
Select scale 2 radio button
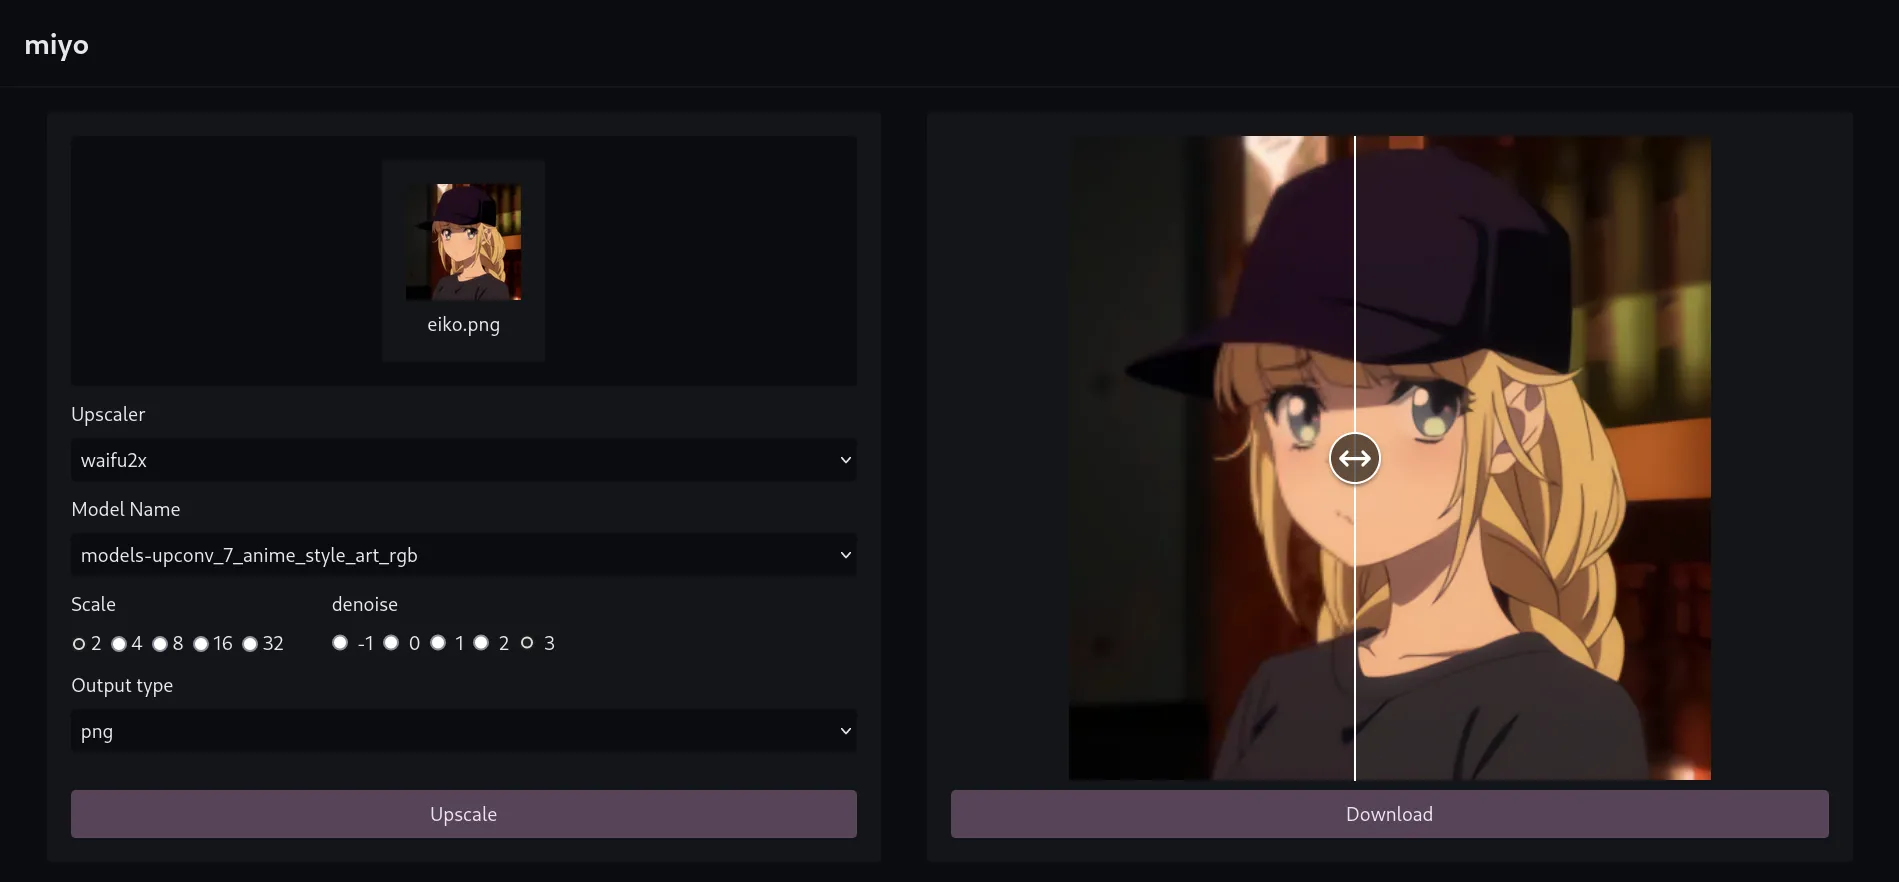pyautogui.click(x=79, y=644)
